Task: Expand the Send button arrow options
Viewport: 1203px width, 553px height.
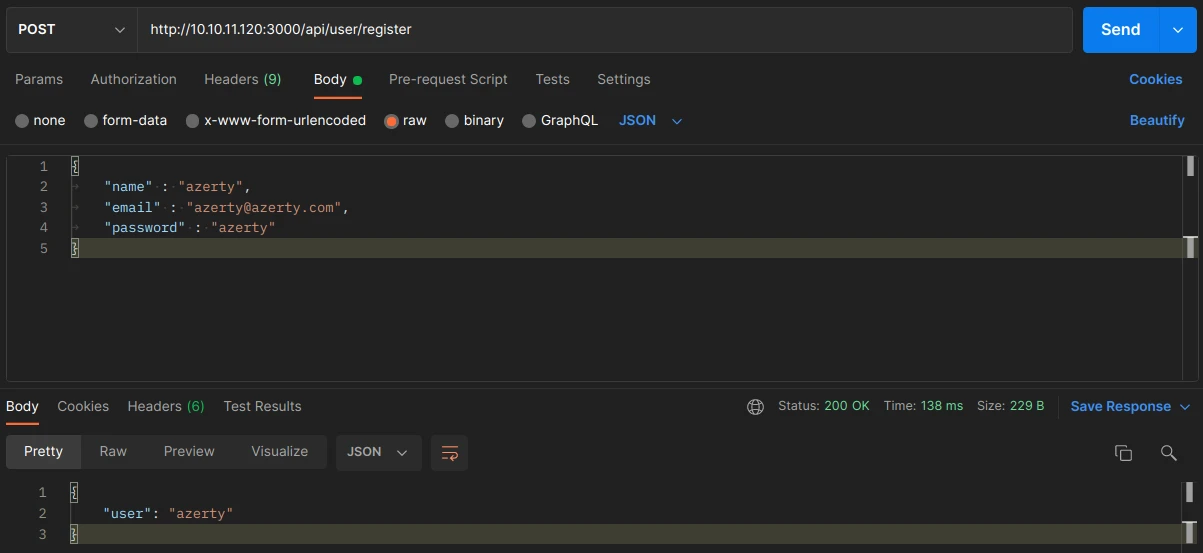Action: pos(1176,30)
